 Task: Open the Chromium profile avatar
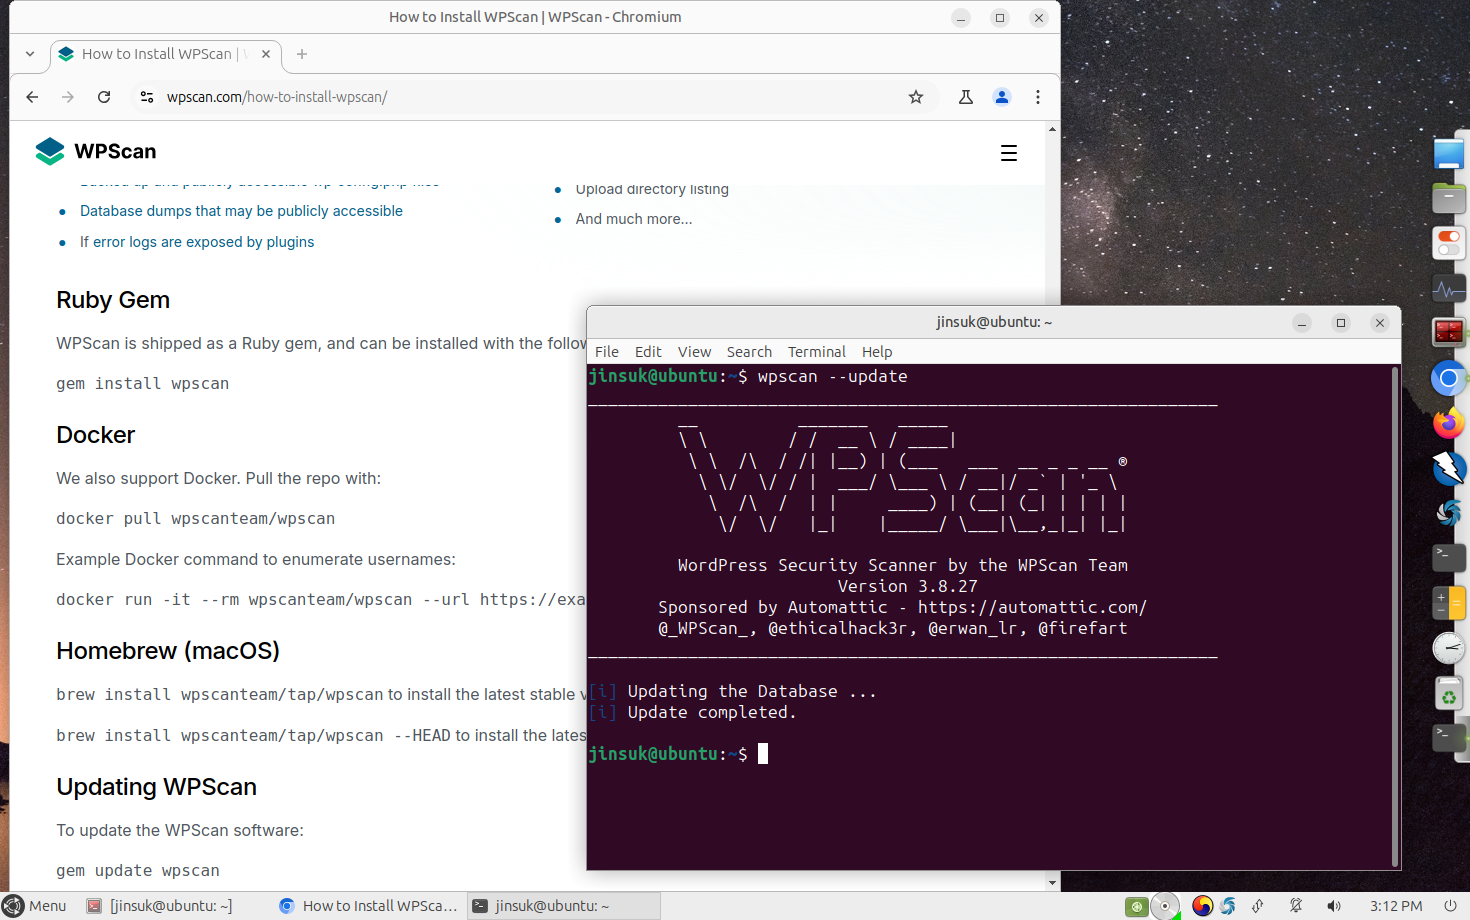(1002, 97)
